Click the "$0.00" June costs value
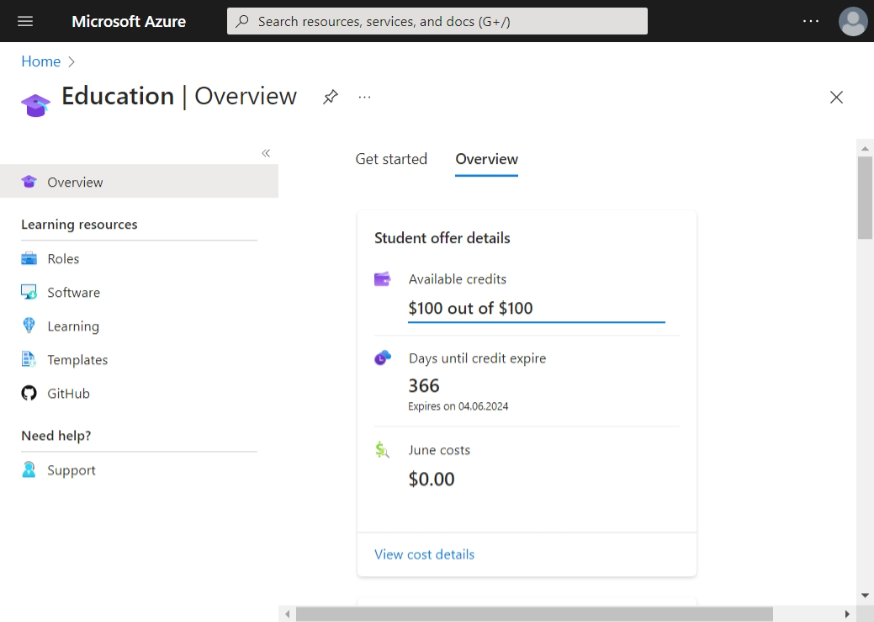 click(x=431, y=479)
